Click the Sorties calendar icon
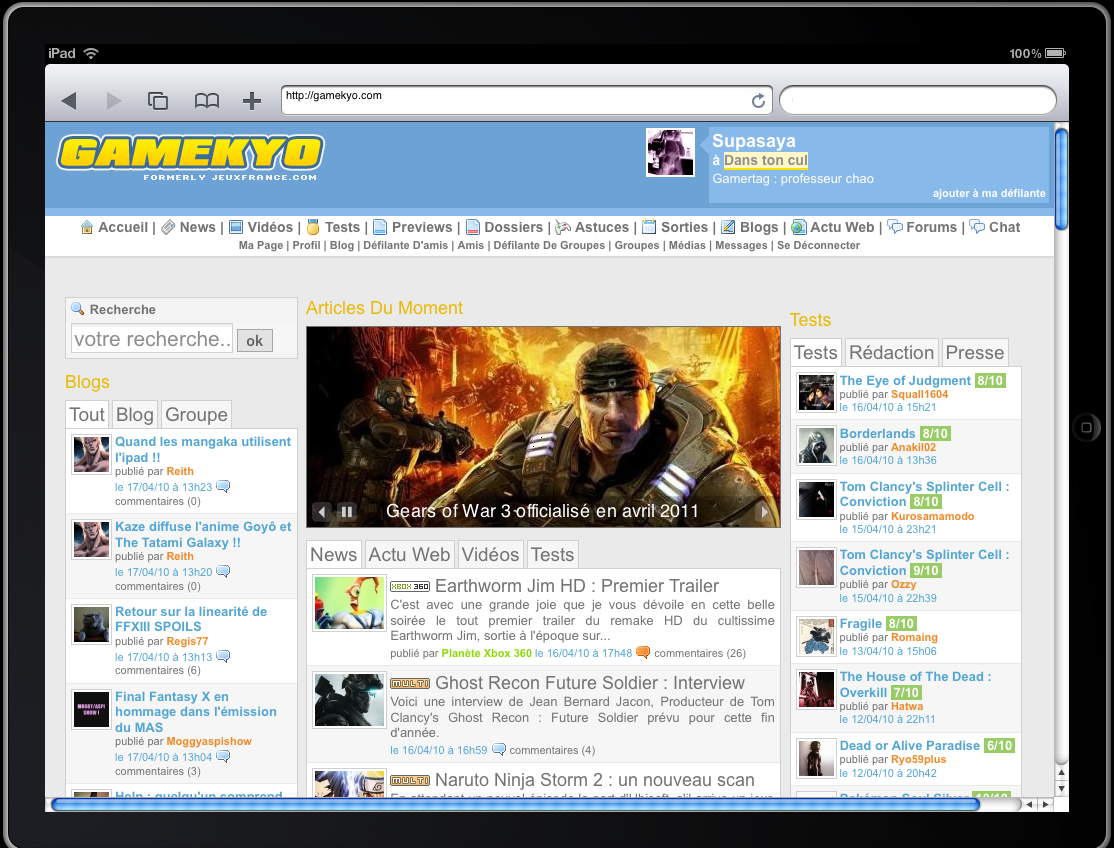 [649, 227]
